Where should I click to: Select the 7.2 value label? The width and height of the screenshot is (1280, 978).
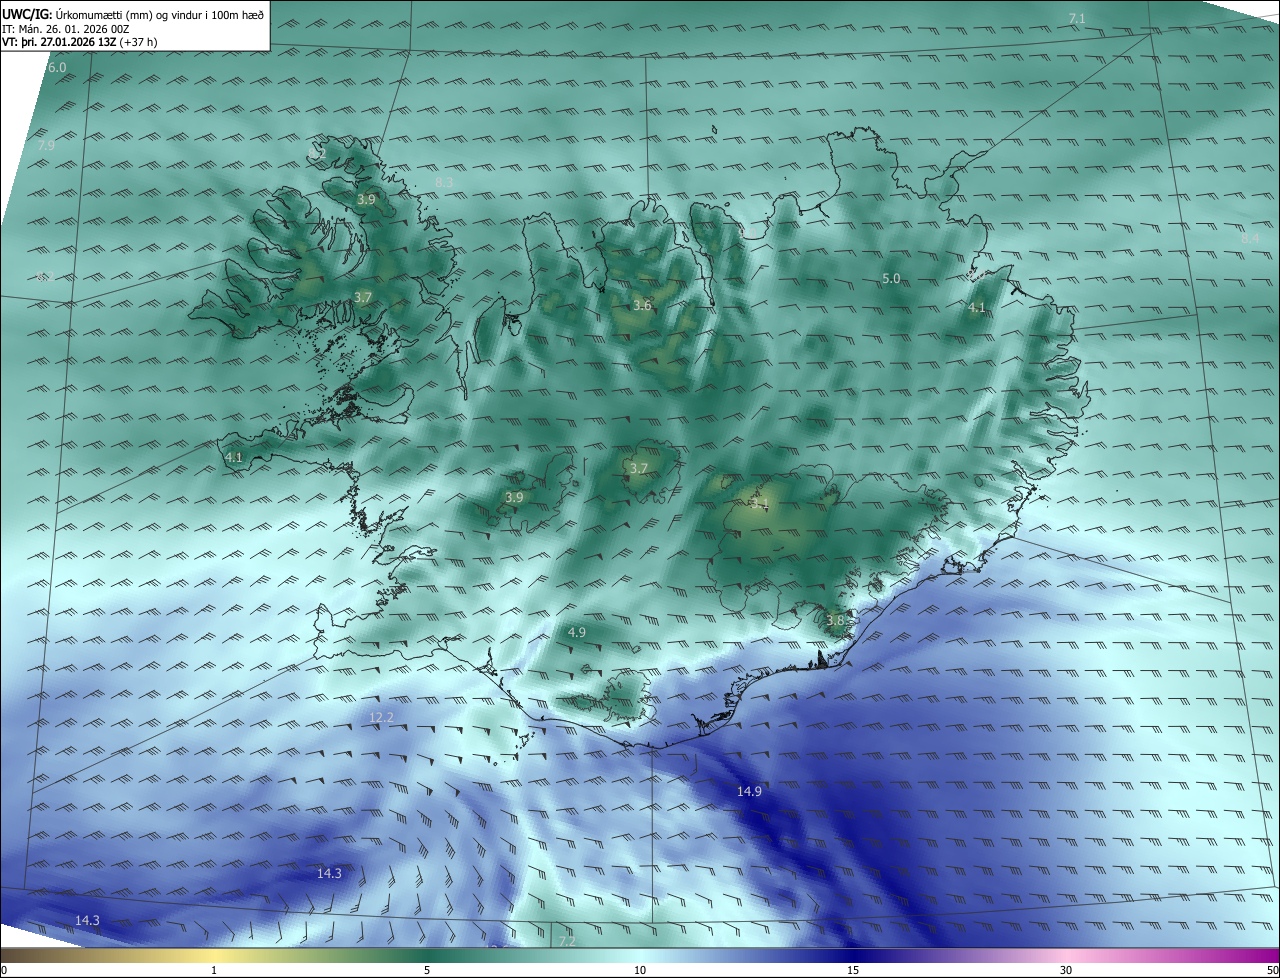pyautogui.click(x=567, y=941)
